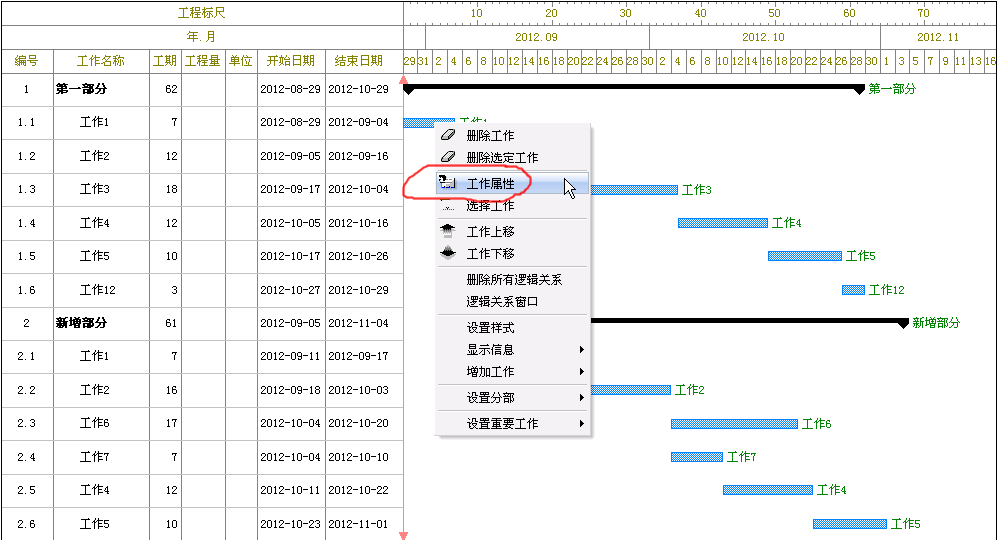The height and width of the screenshot is (540, 999).
Task: Open 逻辑关系窗口 from the context menu
Action: pyautogui.click(x=503, y=302)
